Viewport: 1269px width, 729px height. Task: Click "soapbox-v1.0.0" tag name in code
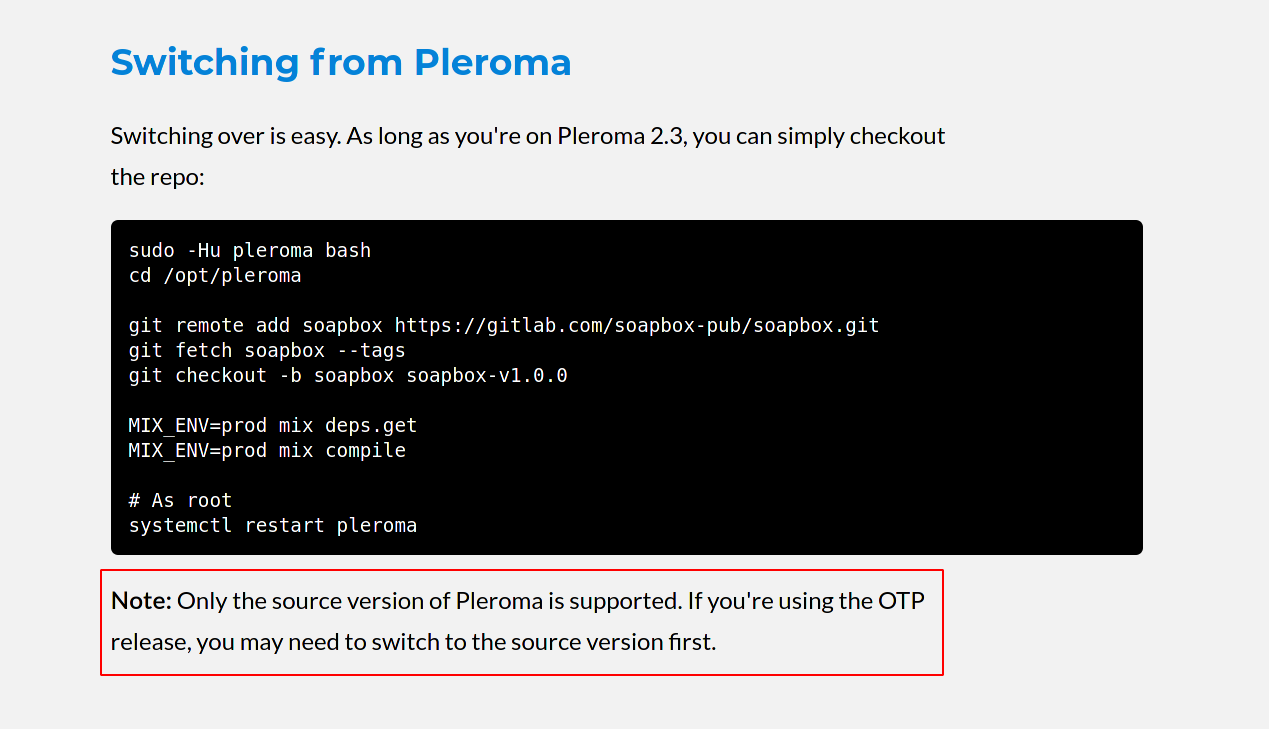(487, 375)
